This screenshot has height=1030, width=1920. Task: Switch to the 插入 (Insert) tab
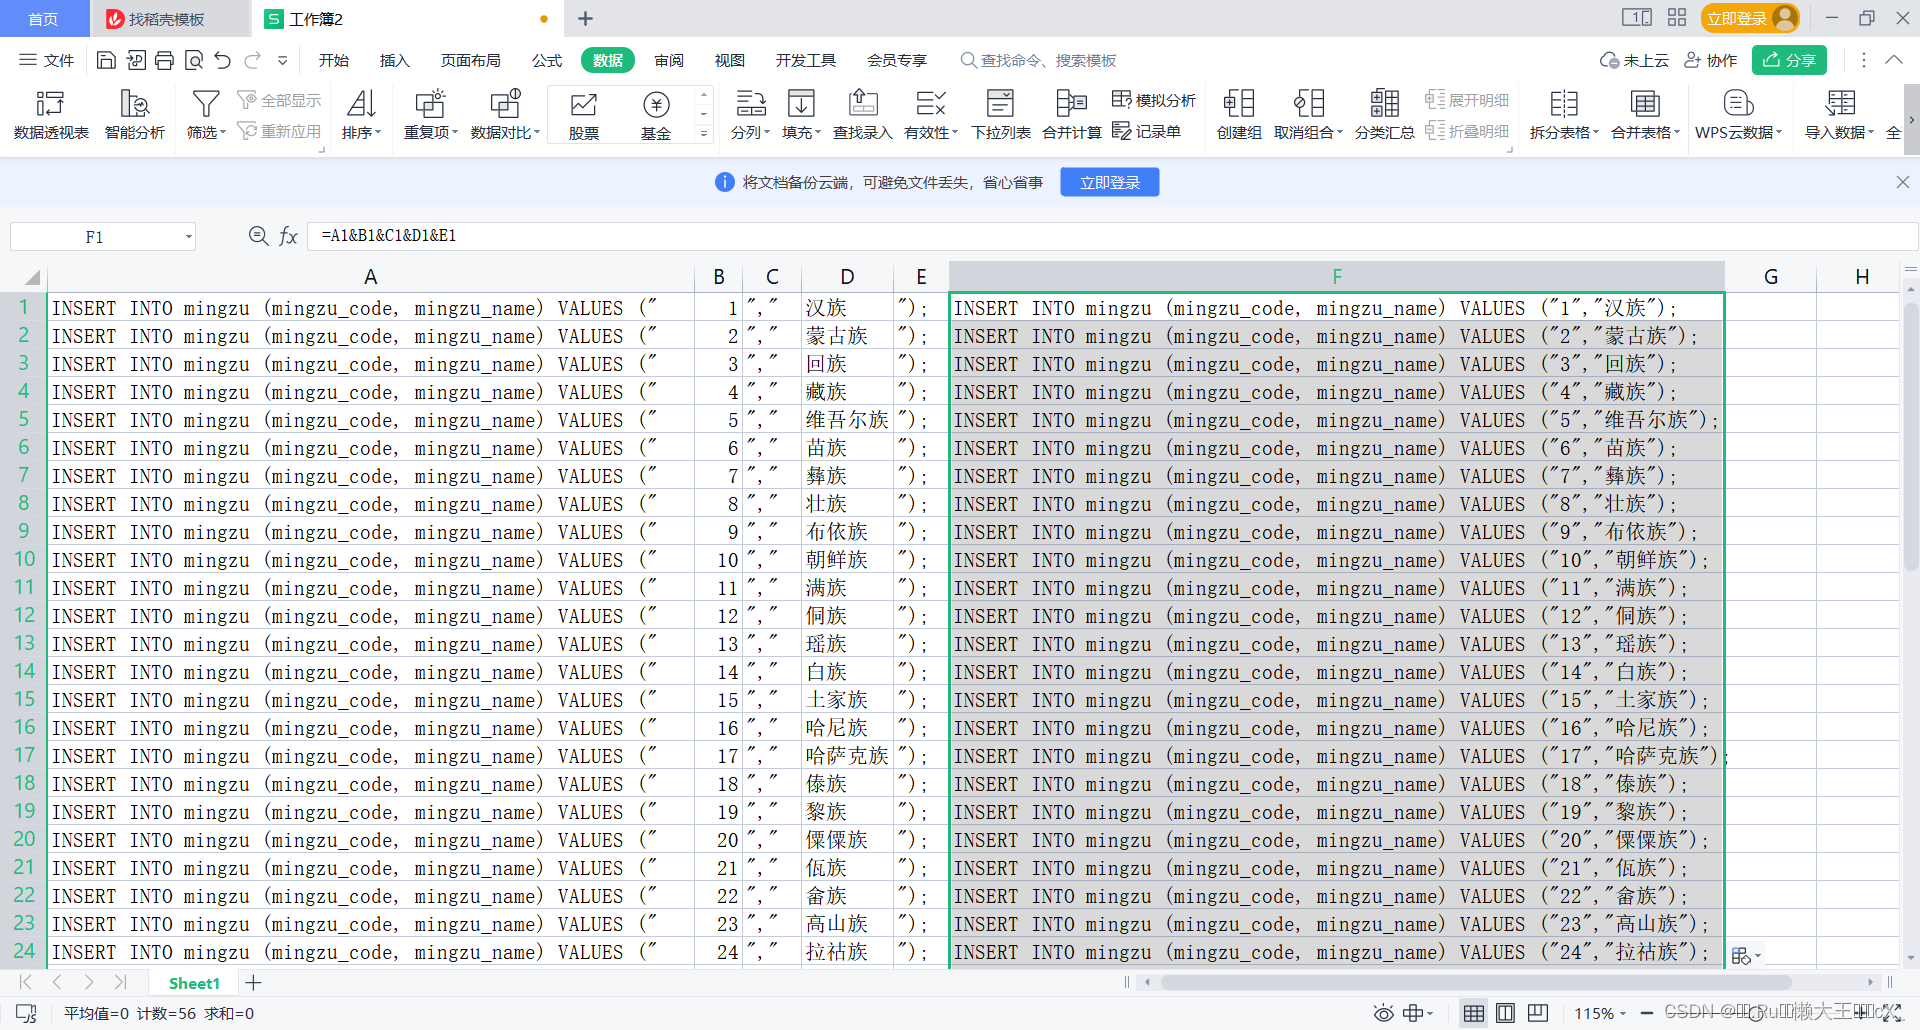tap(395, 60)
